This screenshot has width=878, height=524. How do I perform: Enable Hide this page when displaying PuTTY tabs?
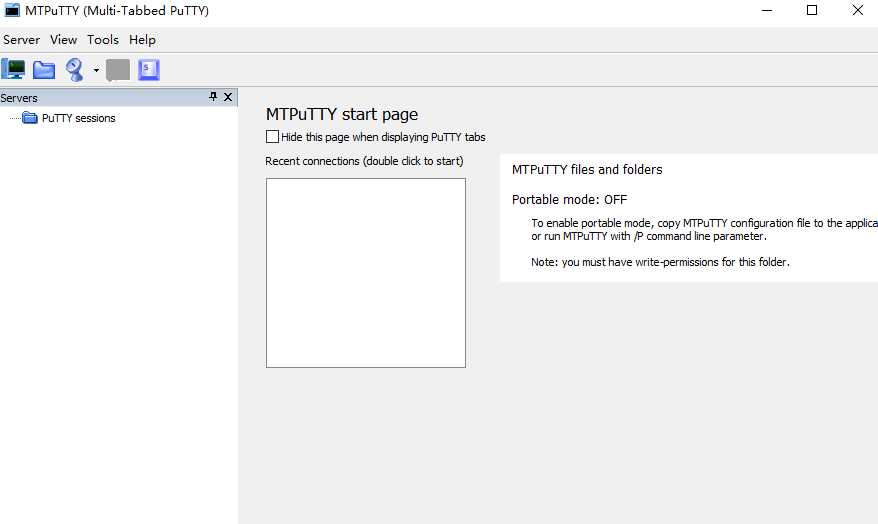tap(272, 137)
